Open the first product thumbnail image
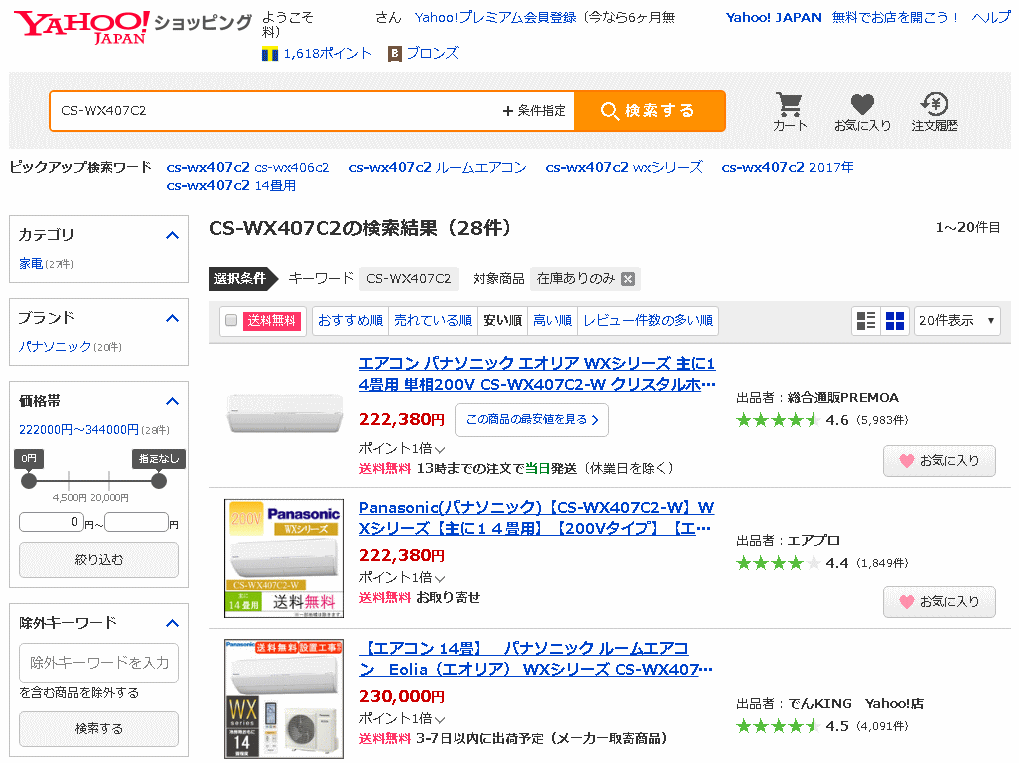This screenshot has width=1019, height=763. pyautogui.click(x=284, y=413)
